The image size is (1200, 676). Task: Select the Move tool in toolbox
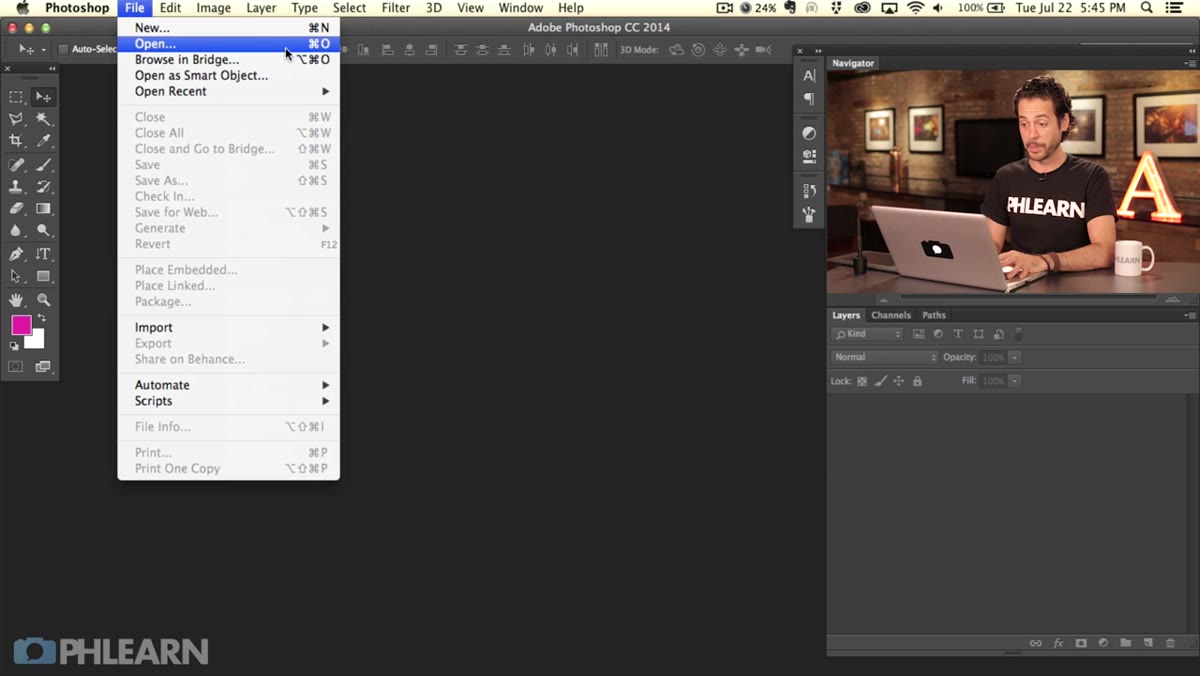43,97
